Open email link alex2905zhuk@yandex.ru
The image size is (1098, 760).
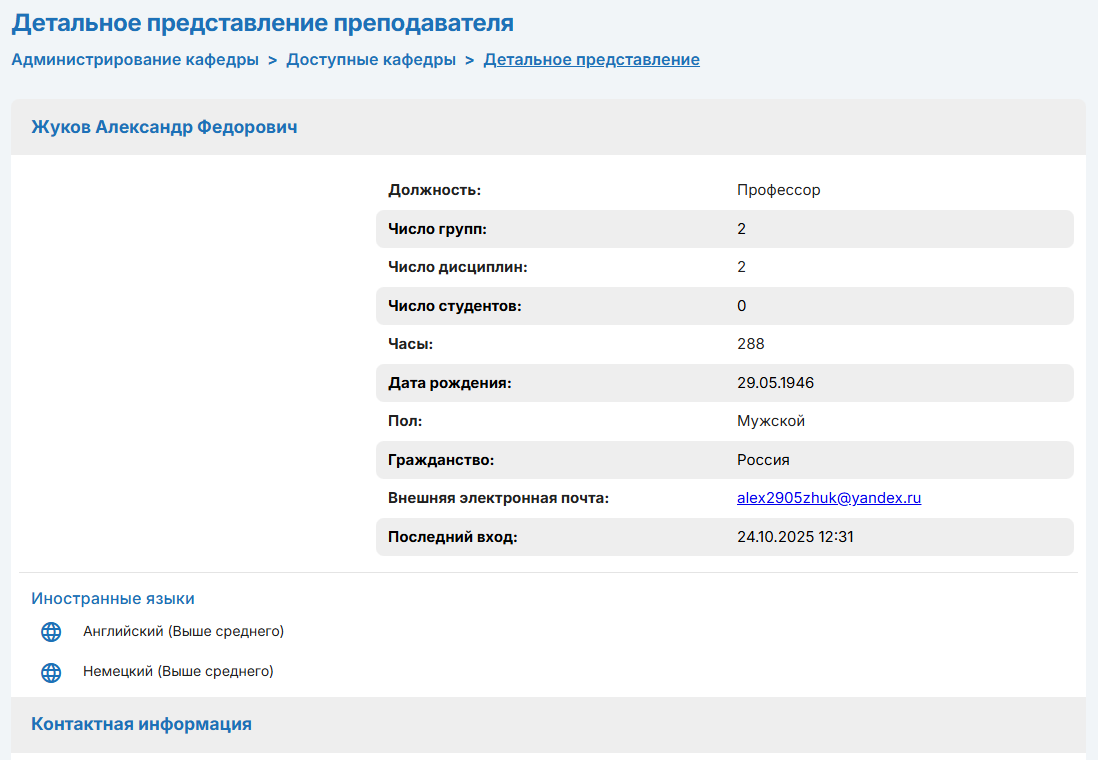pyautogui.click(x=829, y=498)
